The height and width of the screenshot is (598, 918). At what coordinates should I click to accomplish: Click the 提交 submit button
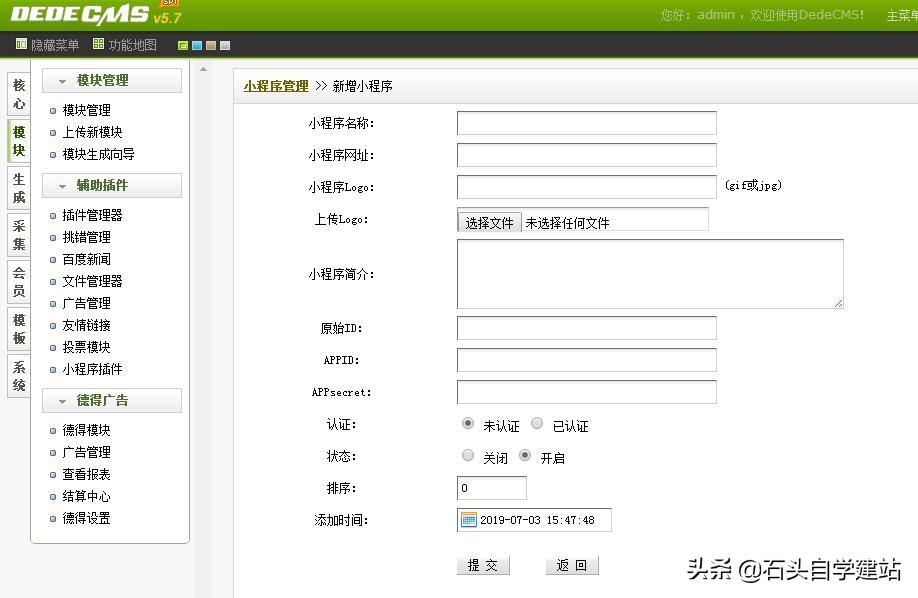point(483,565)
